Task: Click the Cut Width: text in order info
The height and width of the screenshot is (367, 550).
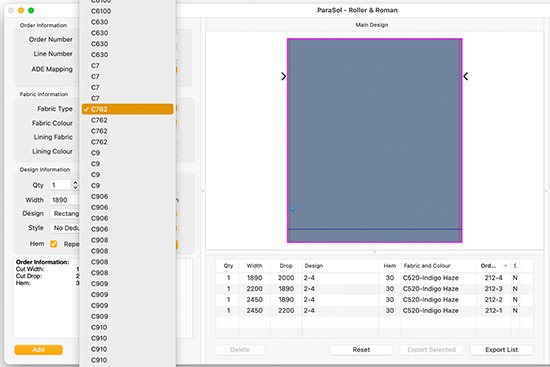Action: click(30, 269)
